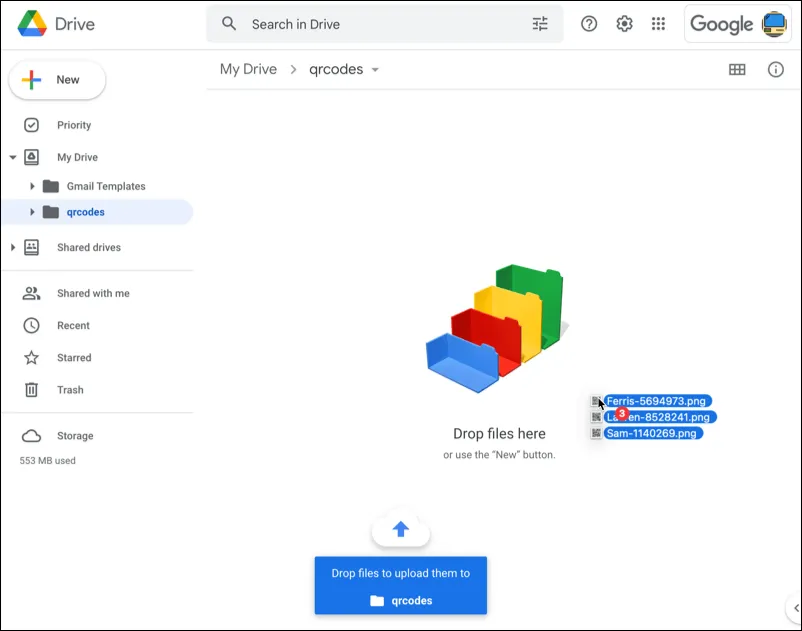
Task: Click the Drop files here text
Action: tap(499, 434)
